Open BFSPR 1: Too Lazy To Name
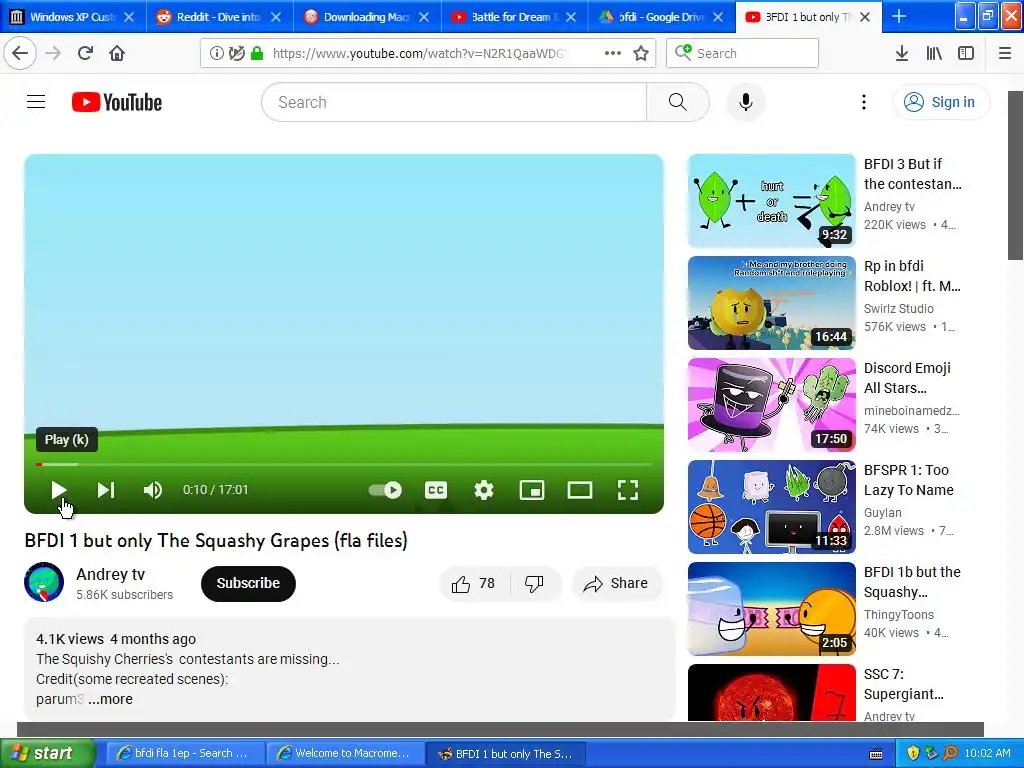Viewport: 1024px width, 768px height. click(908, 480)
